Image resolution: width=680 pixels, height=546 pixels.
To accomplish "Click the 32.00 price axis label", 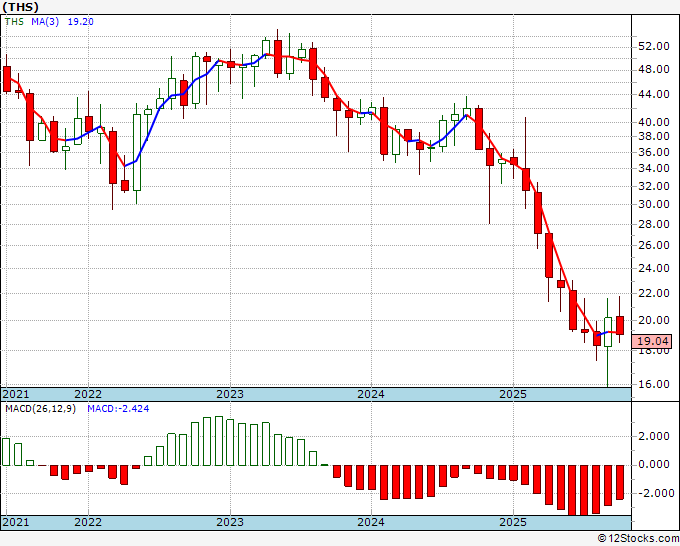I will [x=653, y=186].
